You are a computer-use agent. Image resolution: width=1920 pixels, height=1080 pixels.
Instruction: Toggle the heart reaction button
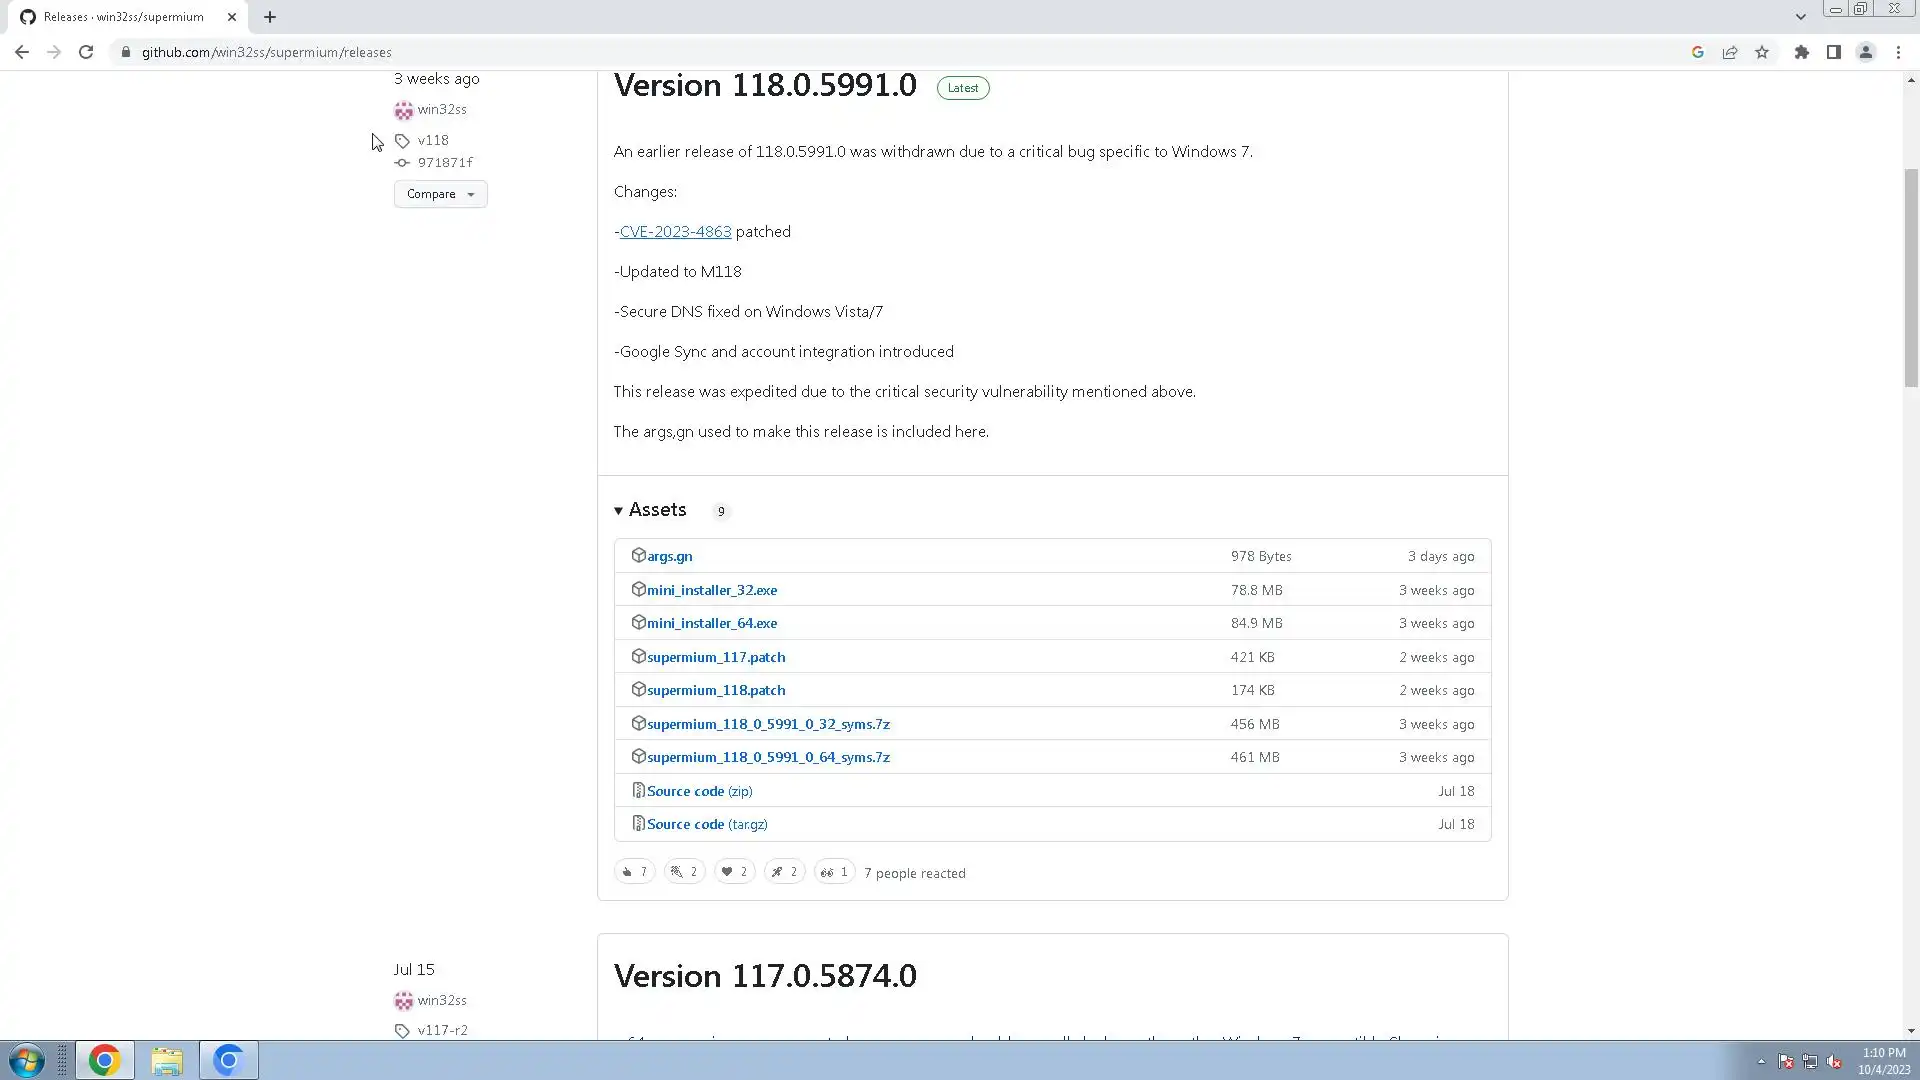(734, 872)
